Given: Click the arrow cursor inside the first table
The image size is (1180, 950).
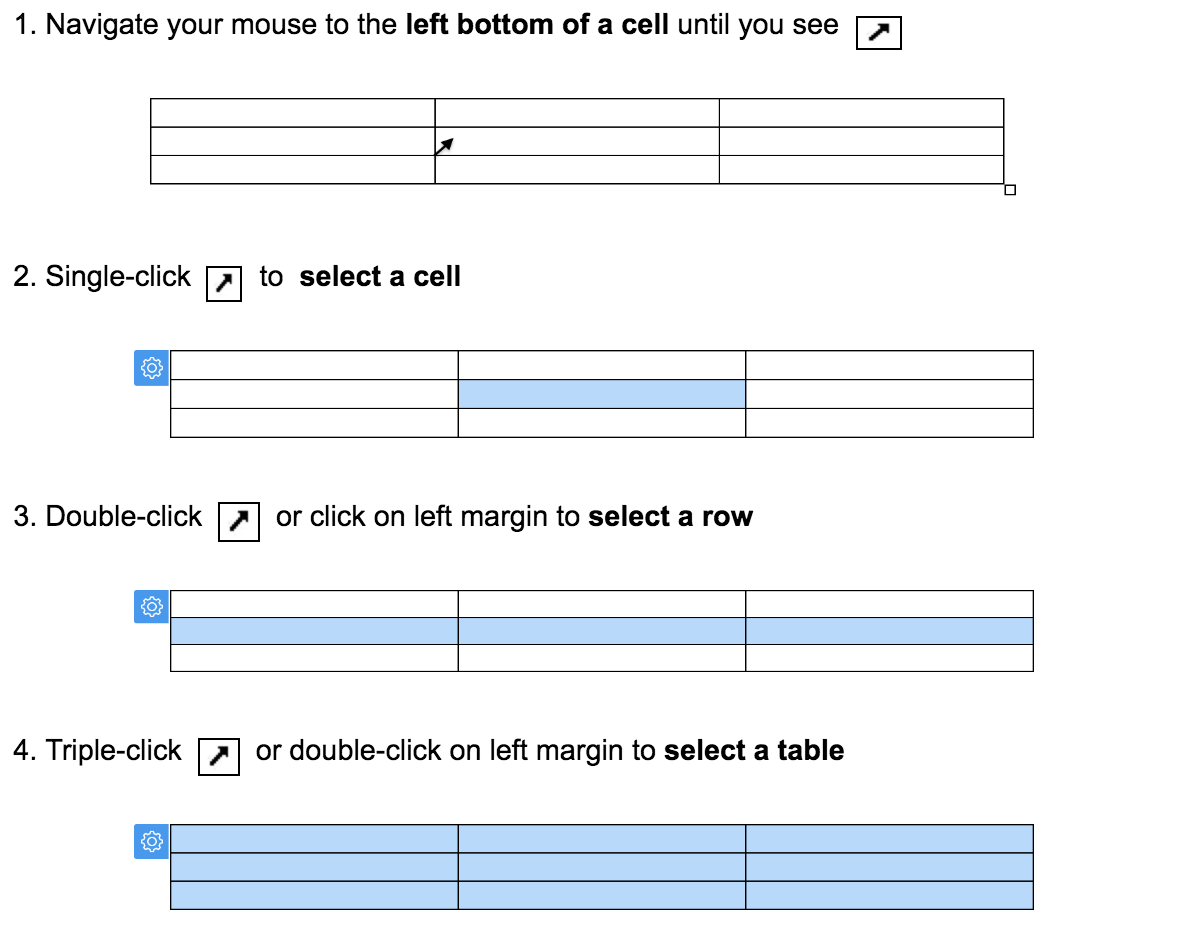Looking at the screenshot, I should [444, 146].
